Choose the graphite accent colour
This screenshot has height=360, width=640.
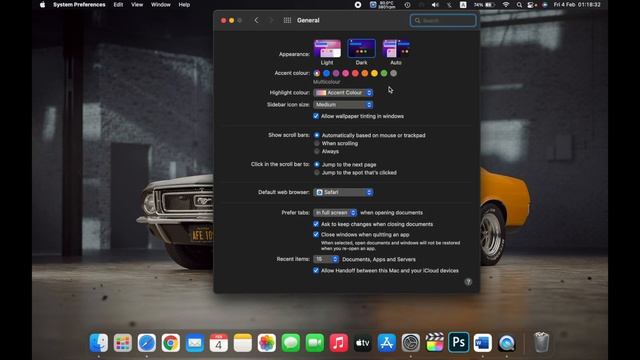point(393,73)
